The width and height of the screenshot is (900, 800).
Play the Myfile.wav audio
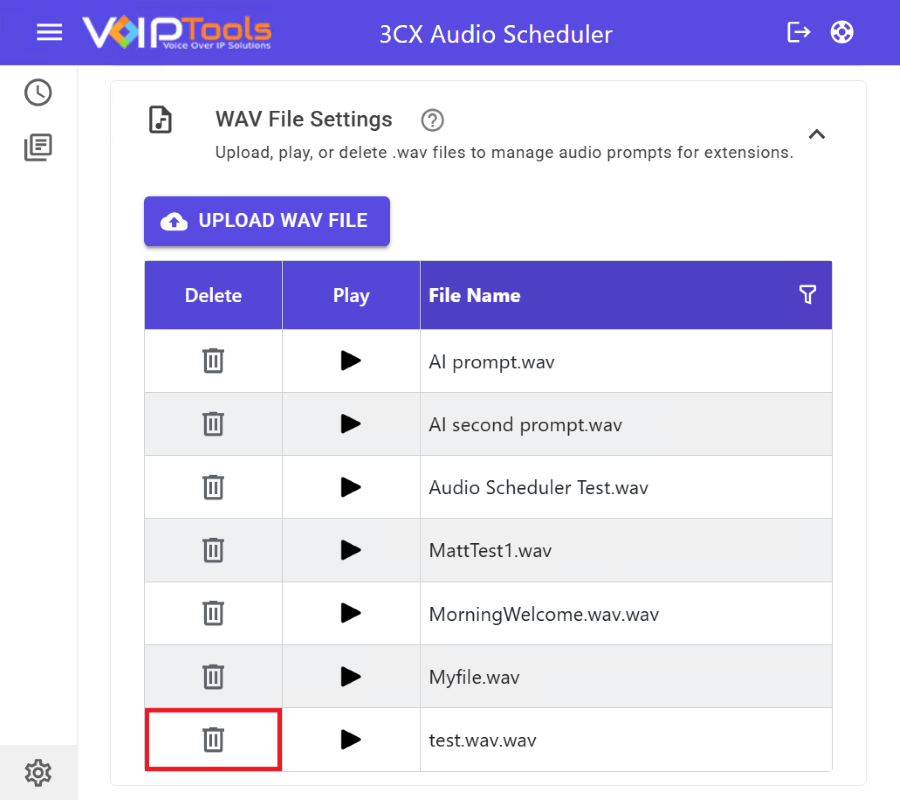350,677
